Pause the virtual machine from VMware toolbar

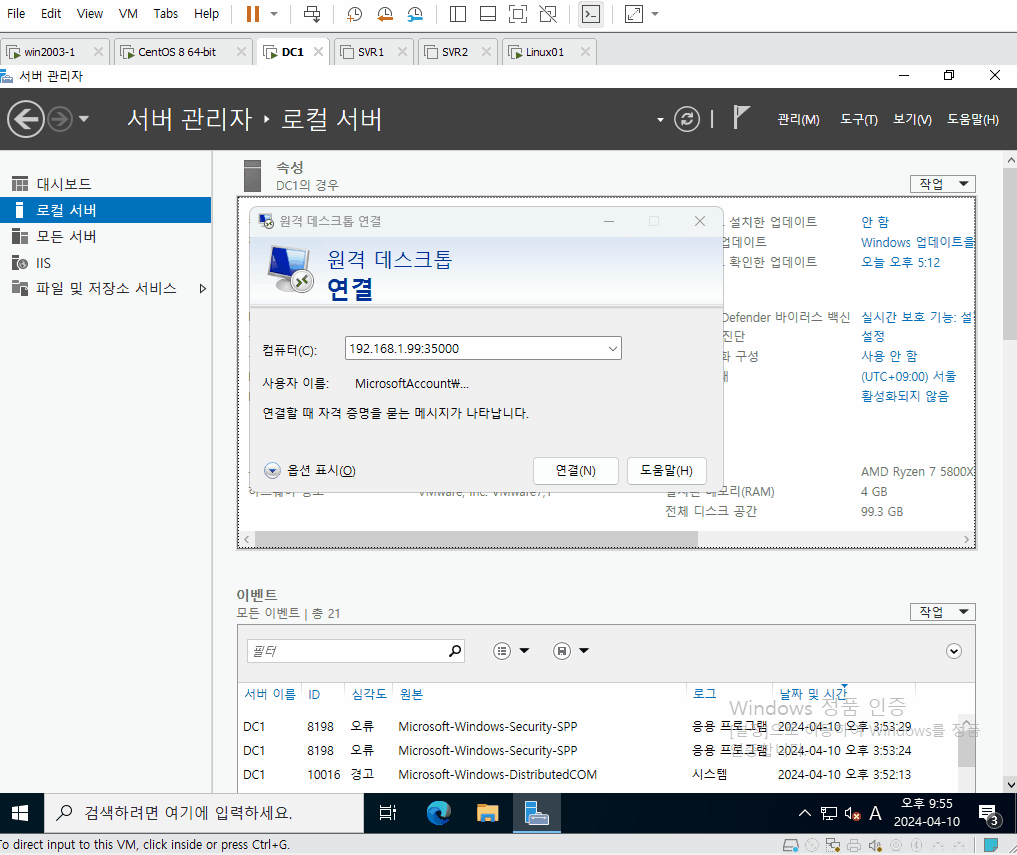tap(253, 14)
